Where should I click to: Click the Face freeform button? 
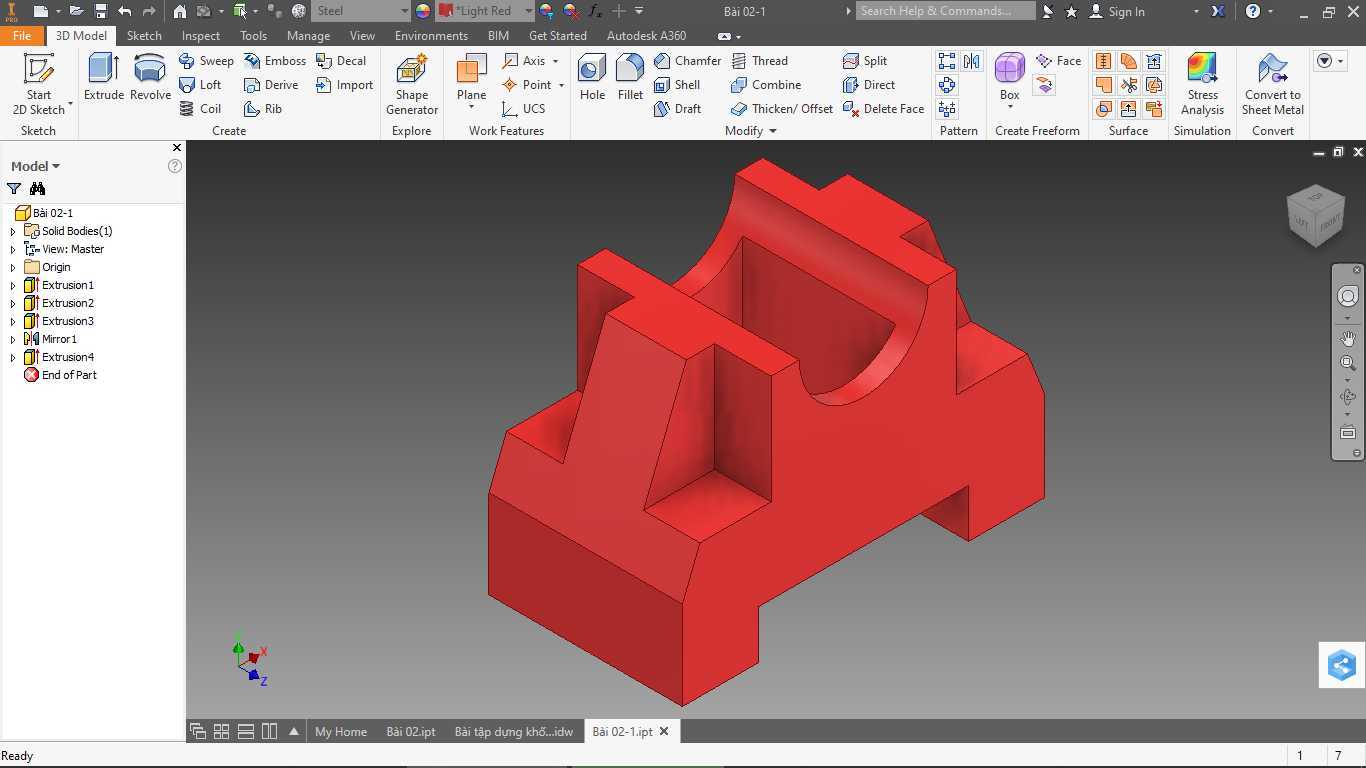click(x=1059, y=61)
